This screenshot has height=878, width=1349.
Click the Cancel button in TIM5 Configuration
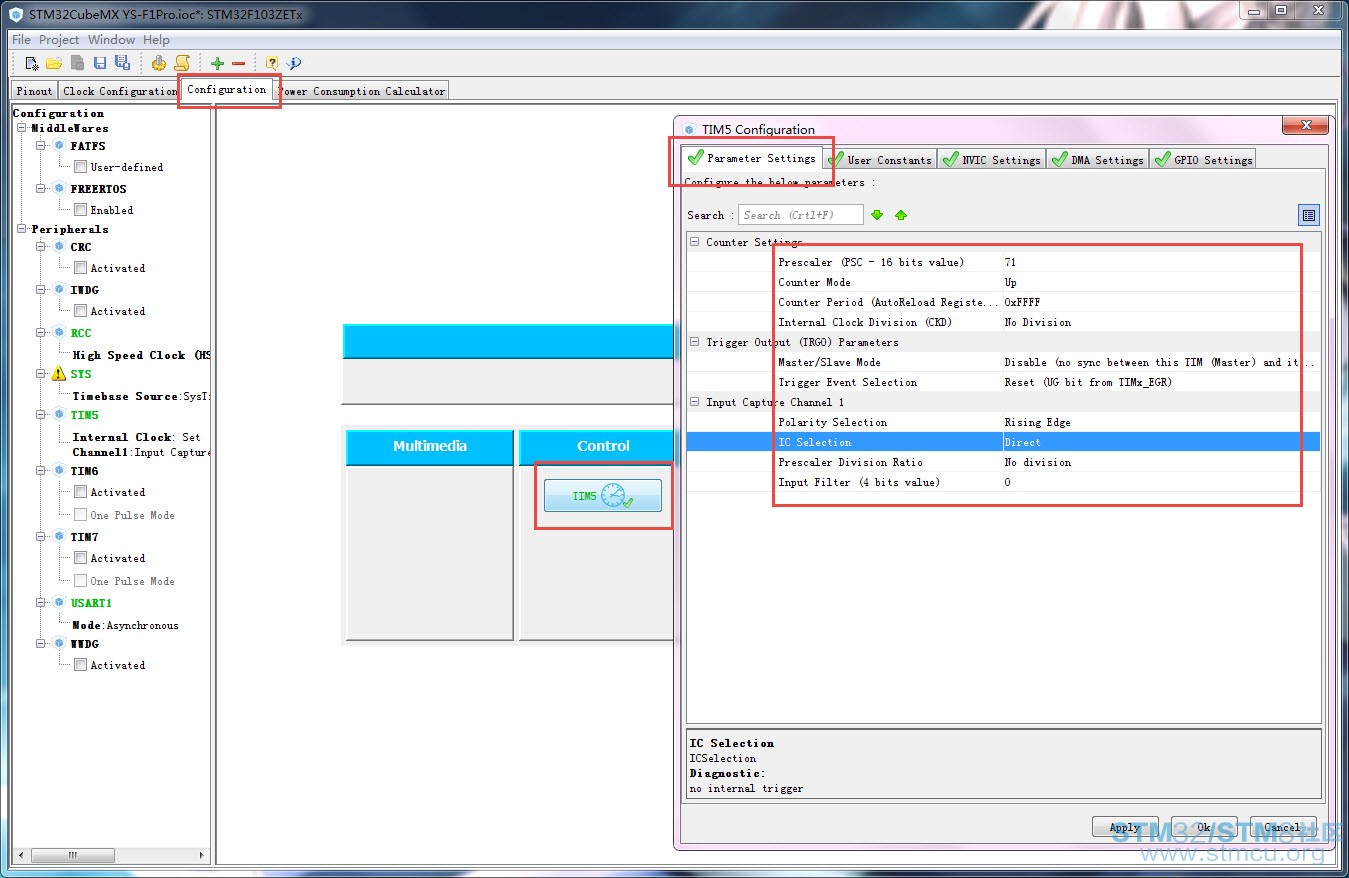point(1283,827)
